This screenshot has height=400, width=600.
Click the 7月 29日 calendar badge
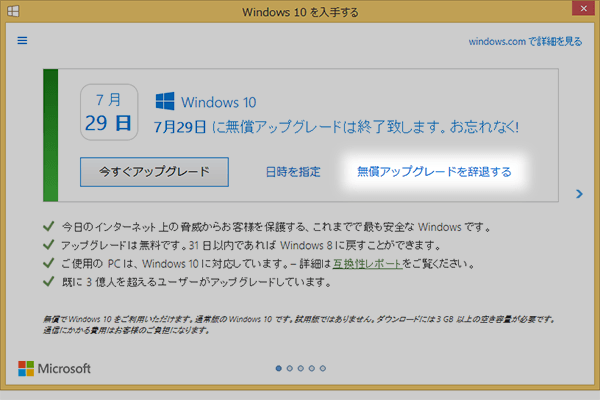pos(109,112)
